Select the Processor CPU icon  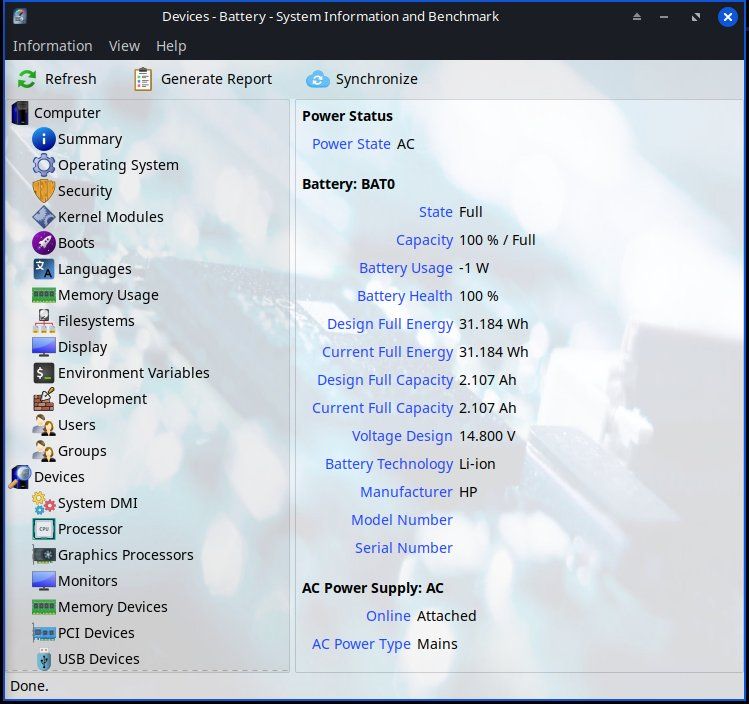coord(43,529)
